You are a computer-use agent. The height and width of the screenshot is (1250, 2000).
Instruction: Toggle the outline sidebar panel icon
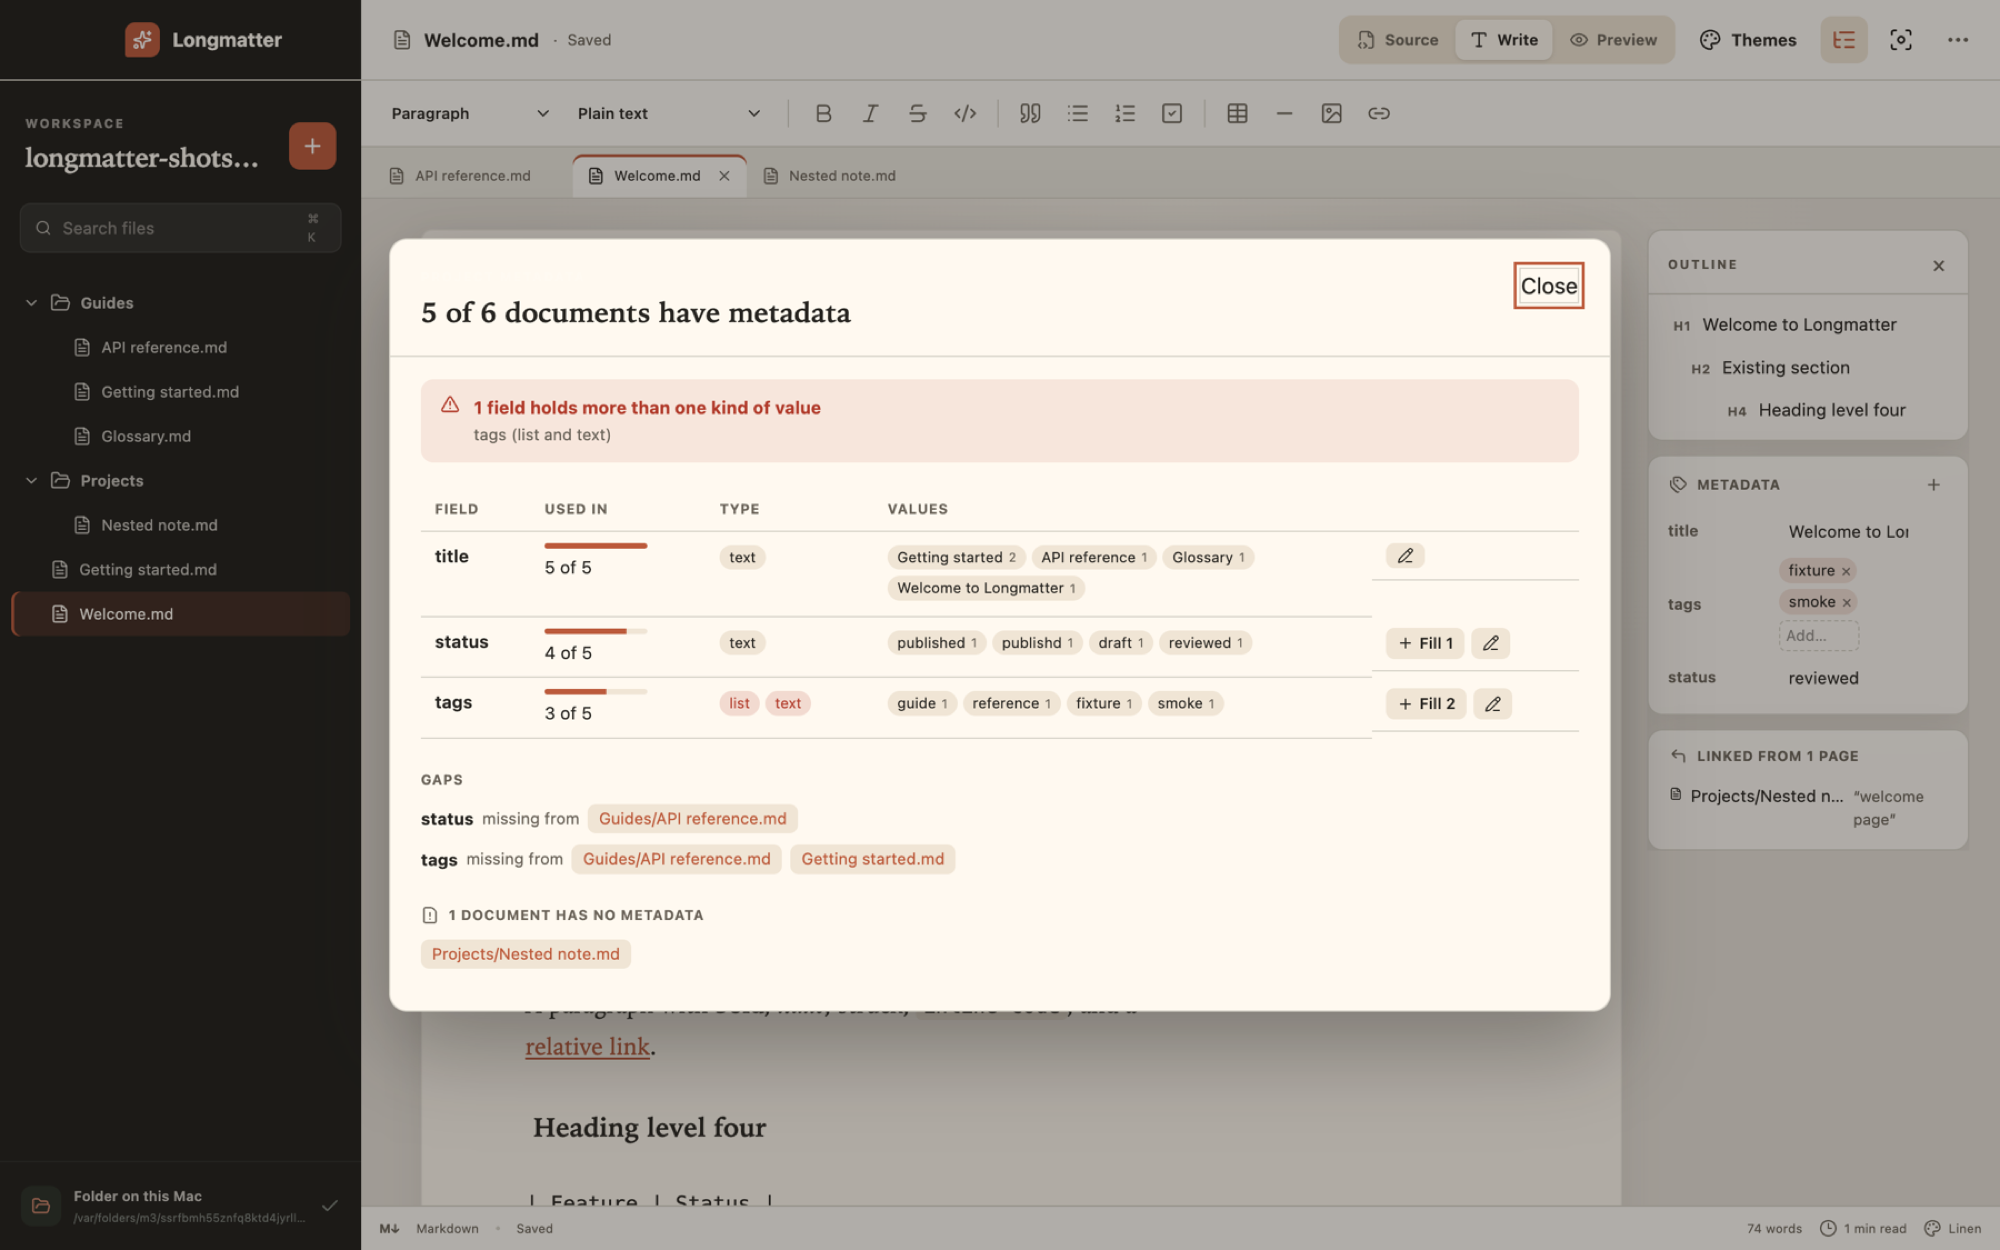[1844, 40]
